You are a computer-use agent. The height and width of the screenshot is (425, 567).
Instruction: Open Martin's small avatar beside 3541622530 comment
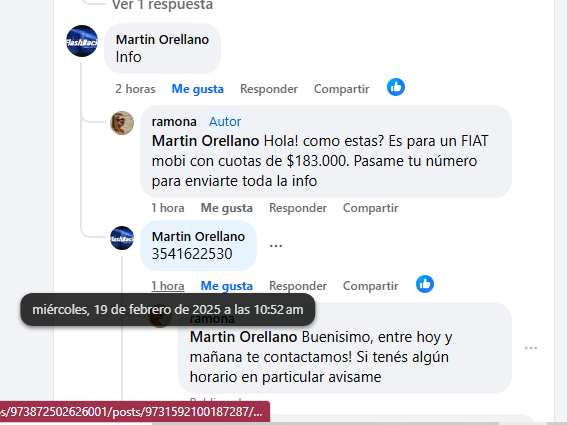(x=122, y=238)
